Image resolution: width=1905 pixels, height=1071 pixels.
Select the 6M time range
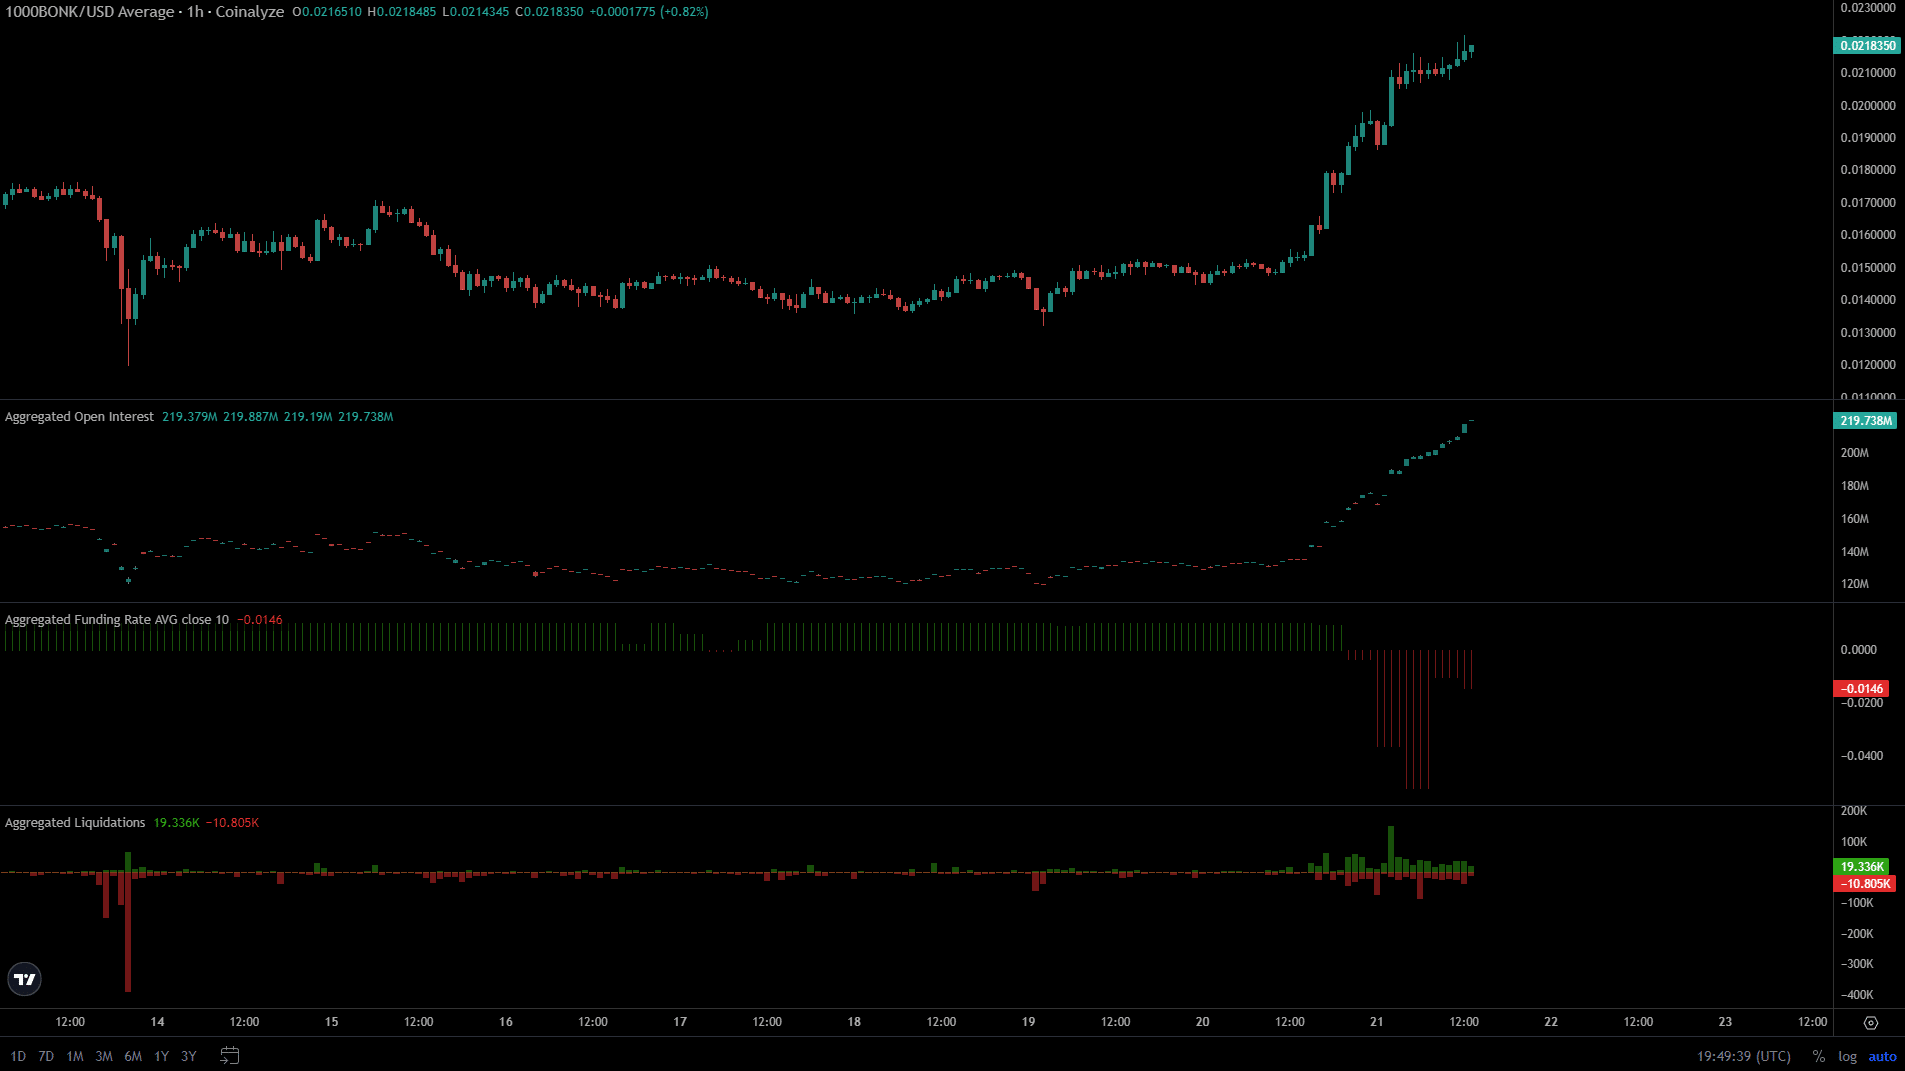coord(133,1056)
